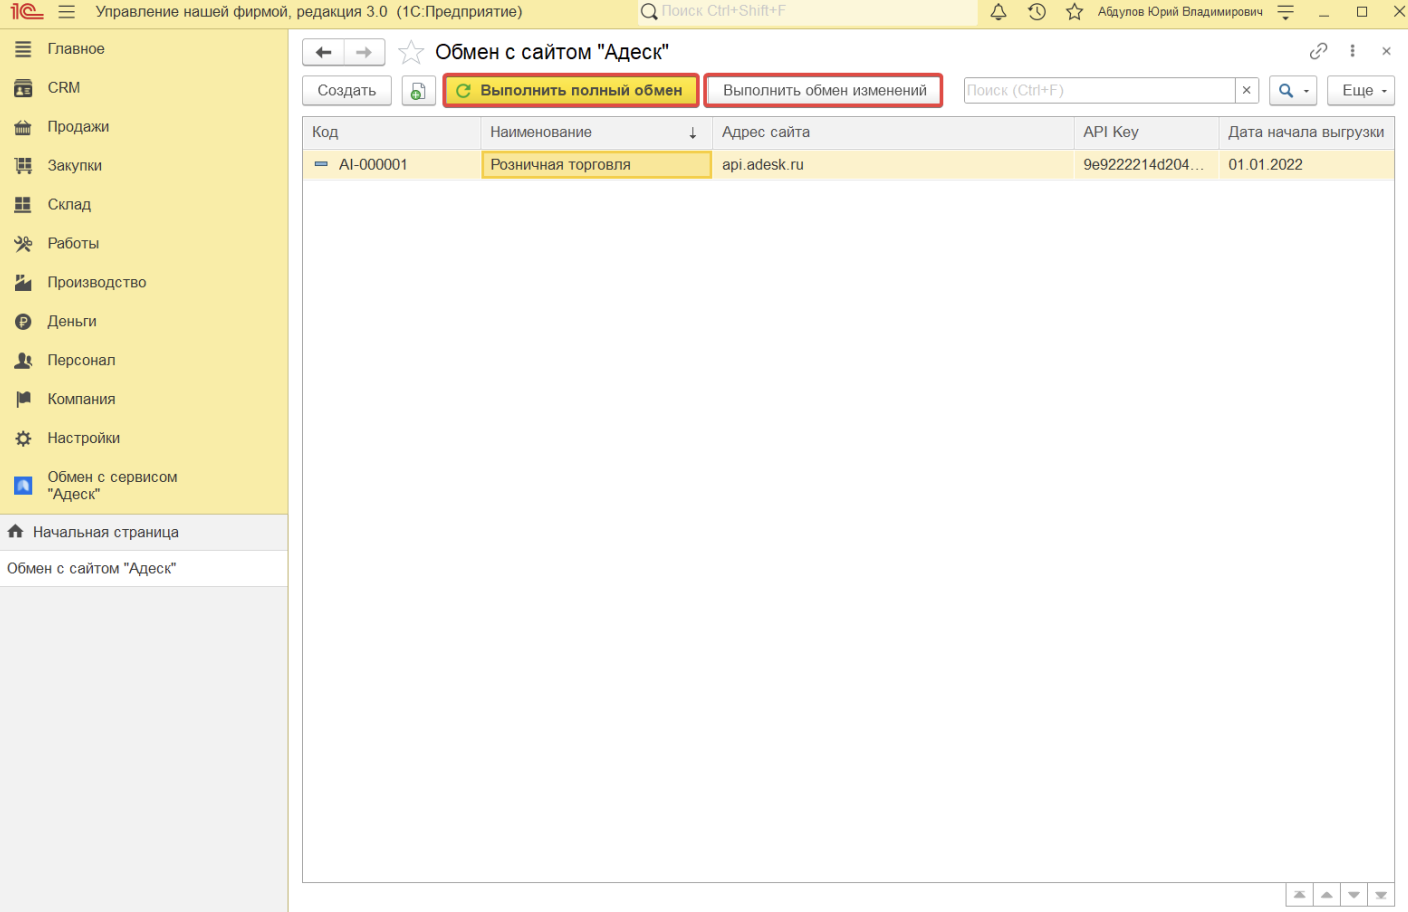Copy selected item with the copy icon button
This screenshot has height=912, width=1408.
tap(418, 90)
